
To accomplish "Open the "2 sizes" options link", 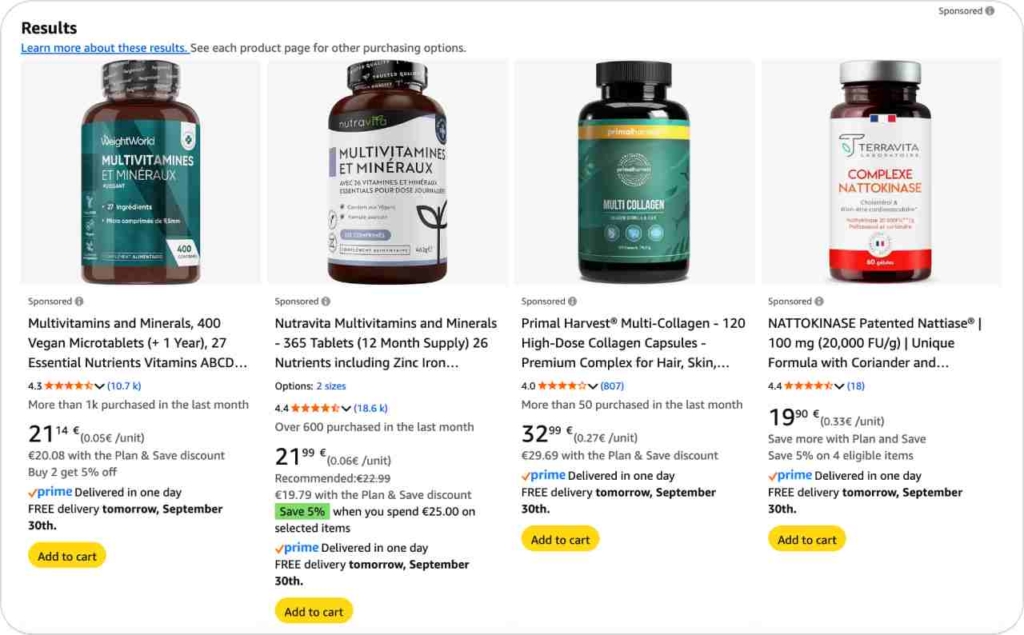I will click(331, 386).
